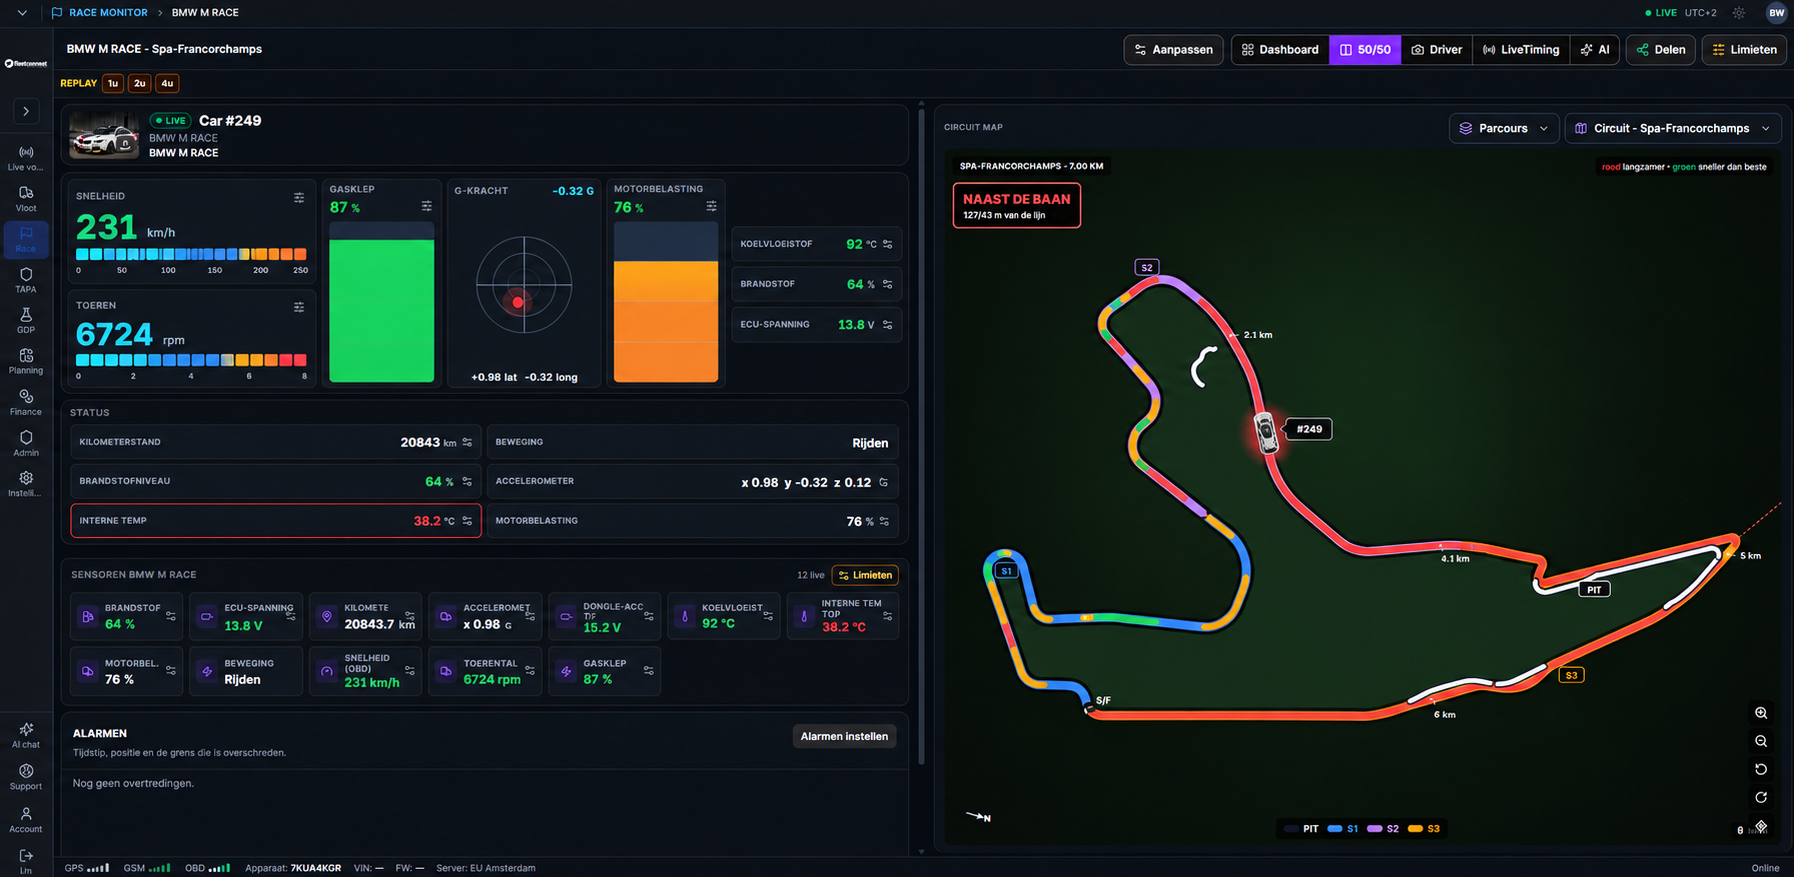The width and height of the screenshot is (1794, 877).
Task: Open Alarmen instellen
Action: tap(844, 736)
